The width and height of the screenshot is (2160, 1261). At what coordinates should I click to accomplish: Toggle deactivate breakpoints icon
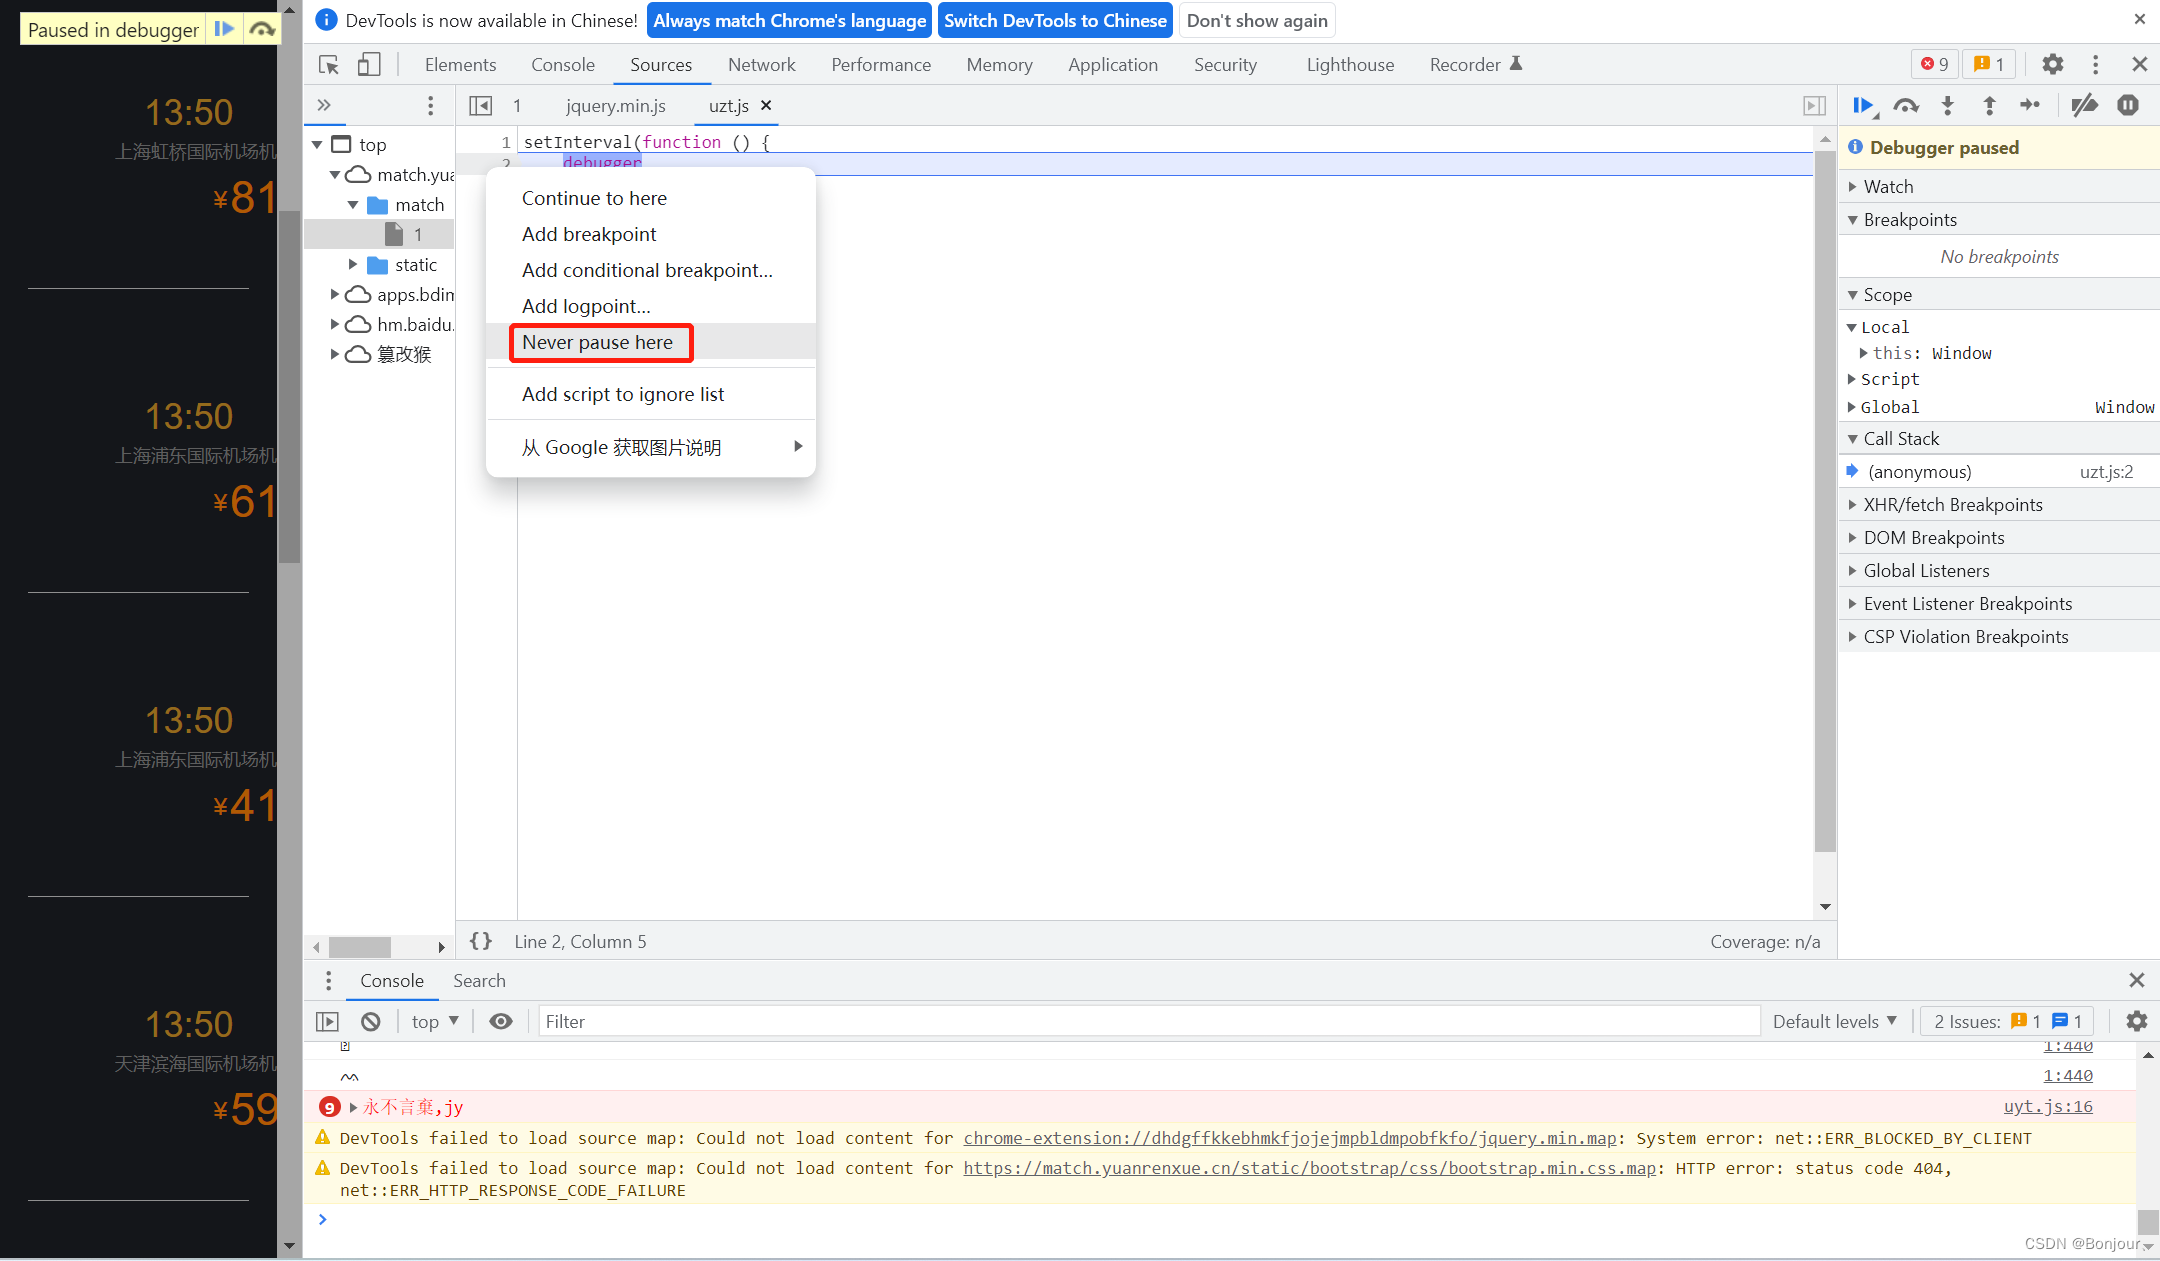[x=2084, y=105]
